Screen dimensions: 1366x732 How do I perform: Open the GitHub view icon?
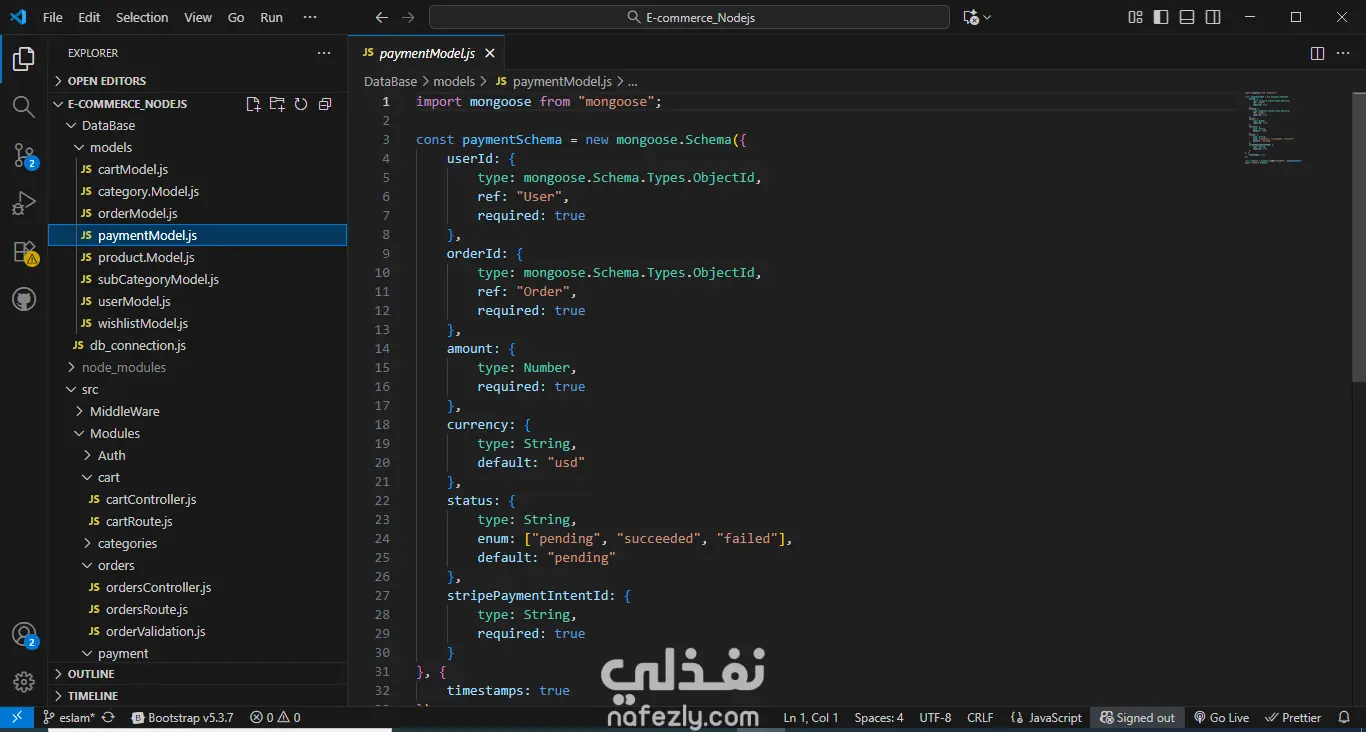[23, 299]
